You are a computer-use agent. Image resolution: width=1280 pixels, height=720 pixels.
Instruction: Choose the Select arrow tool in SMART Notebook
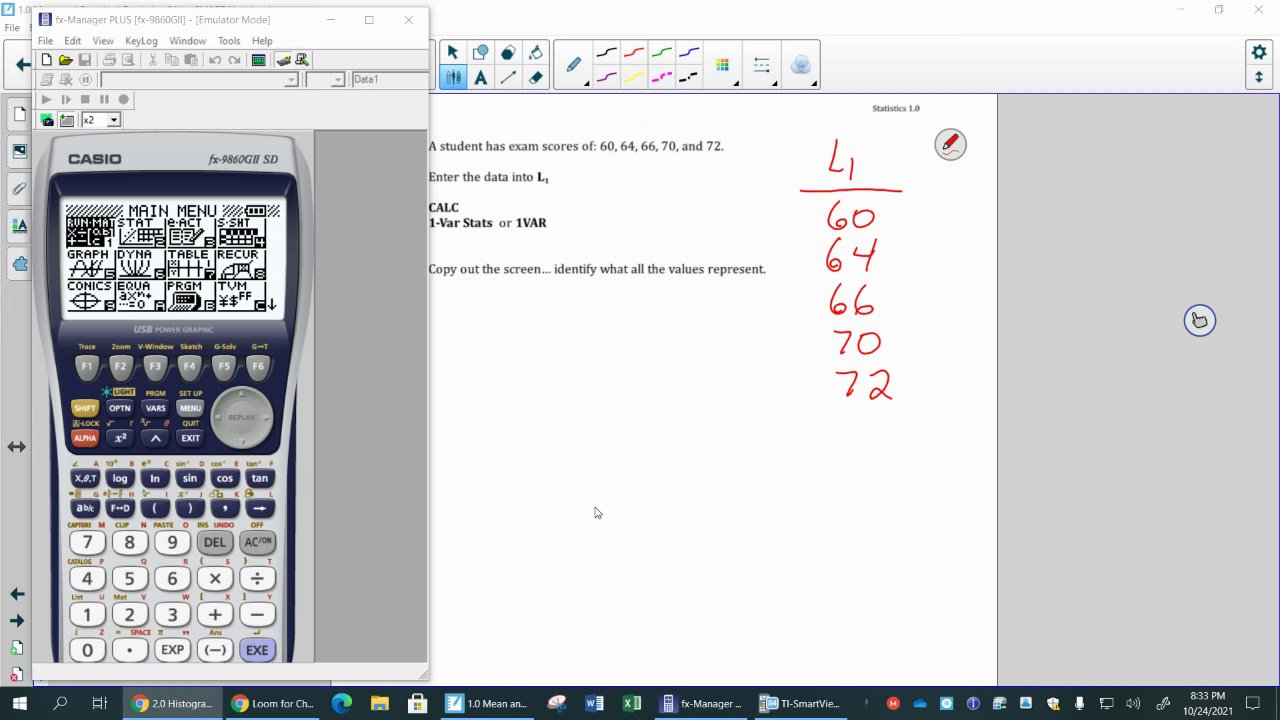tap(453, 53)
